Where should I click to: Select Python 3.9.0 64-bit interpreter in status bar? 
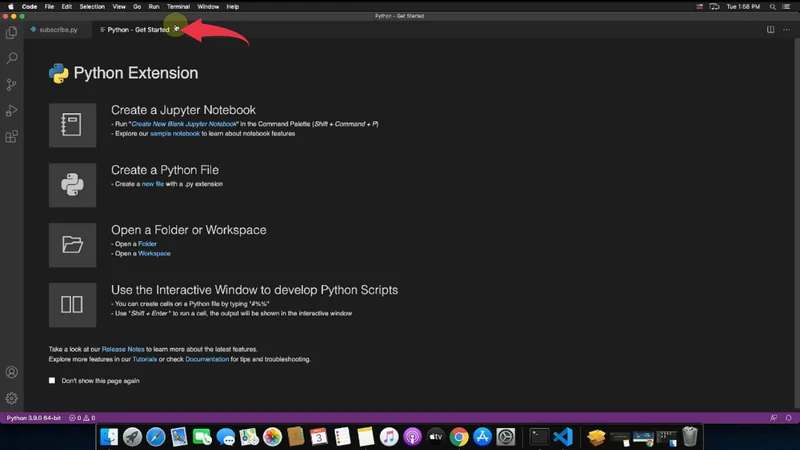[33, 417]
